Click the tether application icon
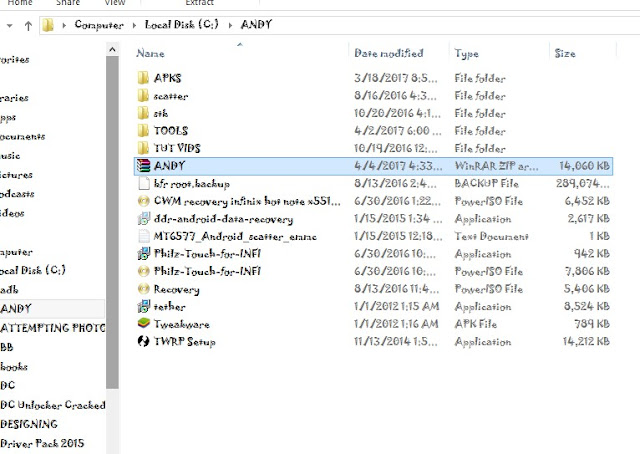 [144, 306]
